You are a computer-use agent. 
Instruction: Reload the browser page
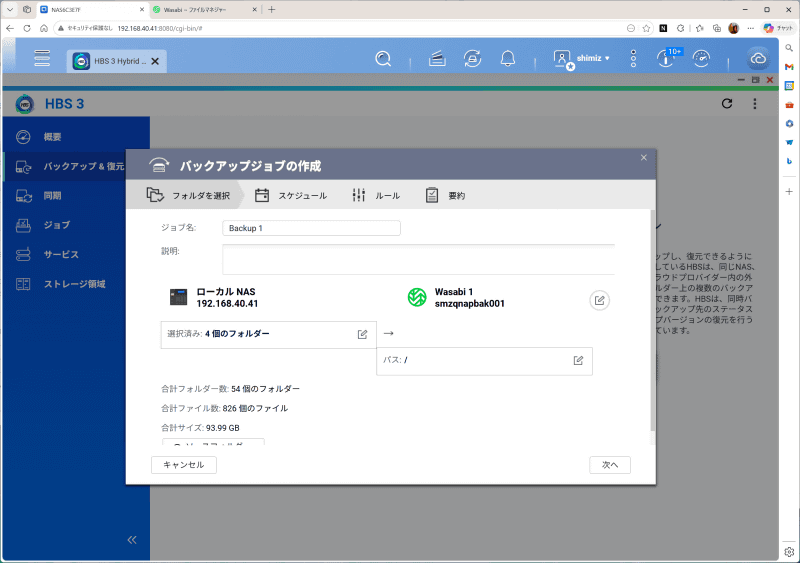pos(27,29)
